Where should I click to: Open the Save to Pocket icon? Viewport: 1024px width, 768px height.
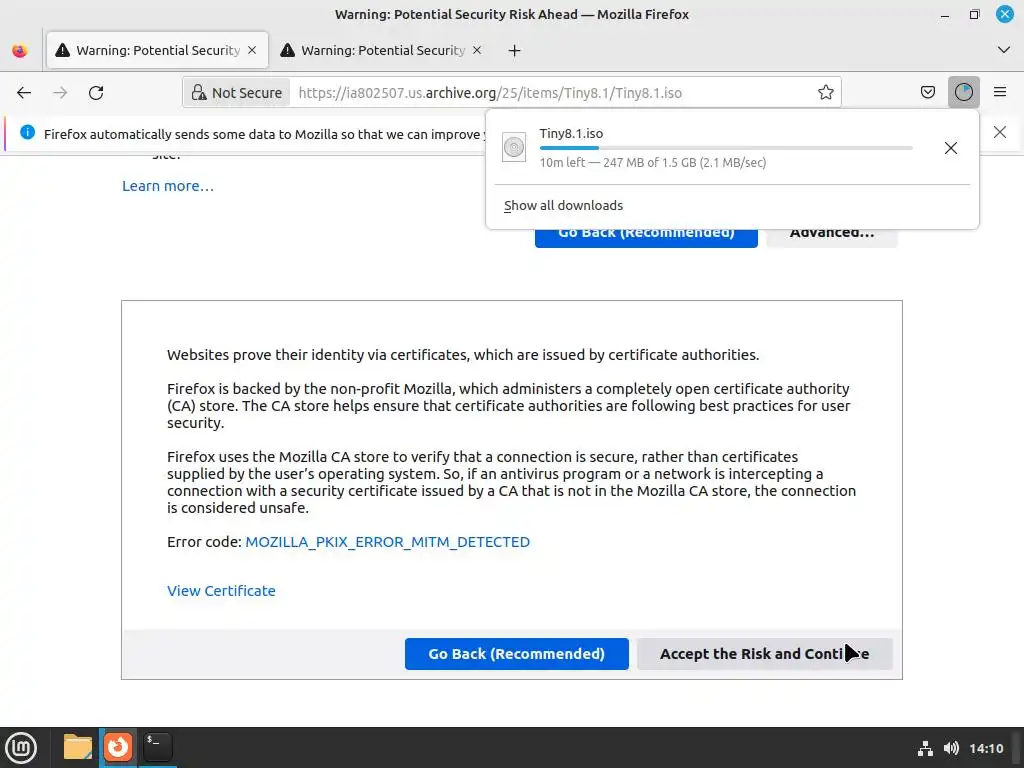tap(927, 92)
